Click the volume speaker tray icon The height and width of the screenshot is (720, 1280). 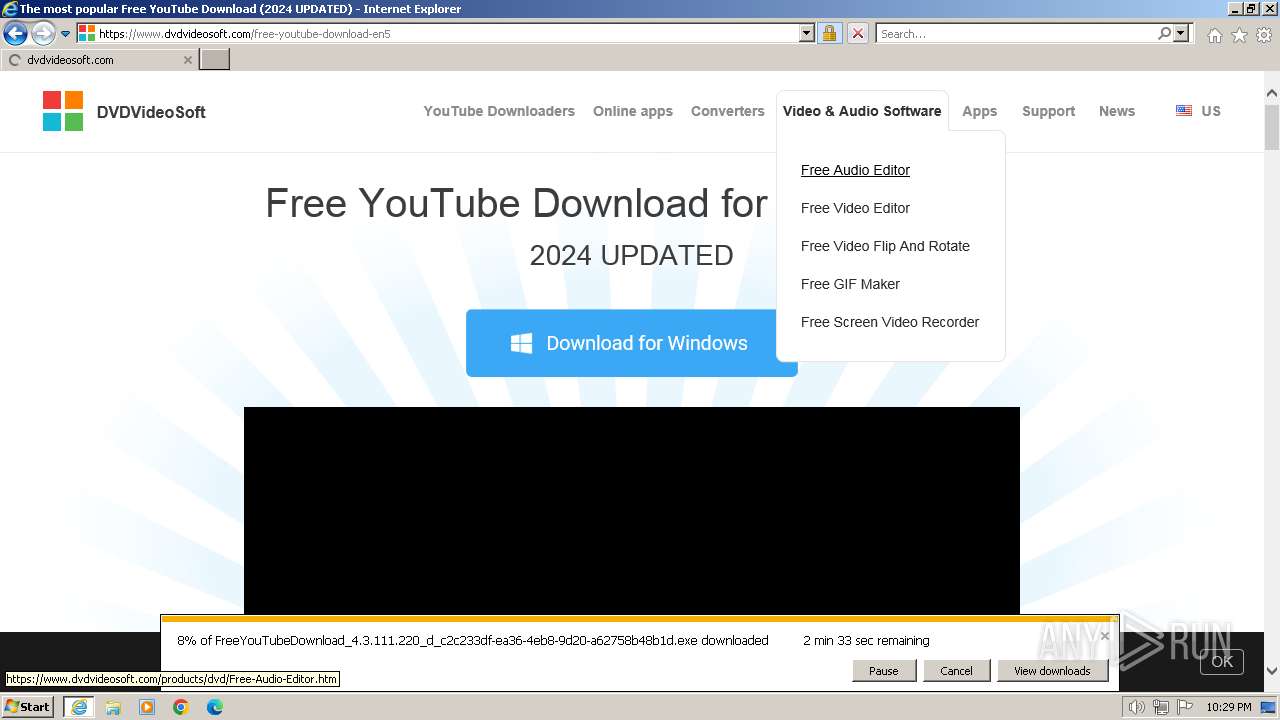pyautogui.click(x=1138, y=707)
